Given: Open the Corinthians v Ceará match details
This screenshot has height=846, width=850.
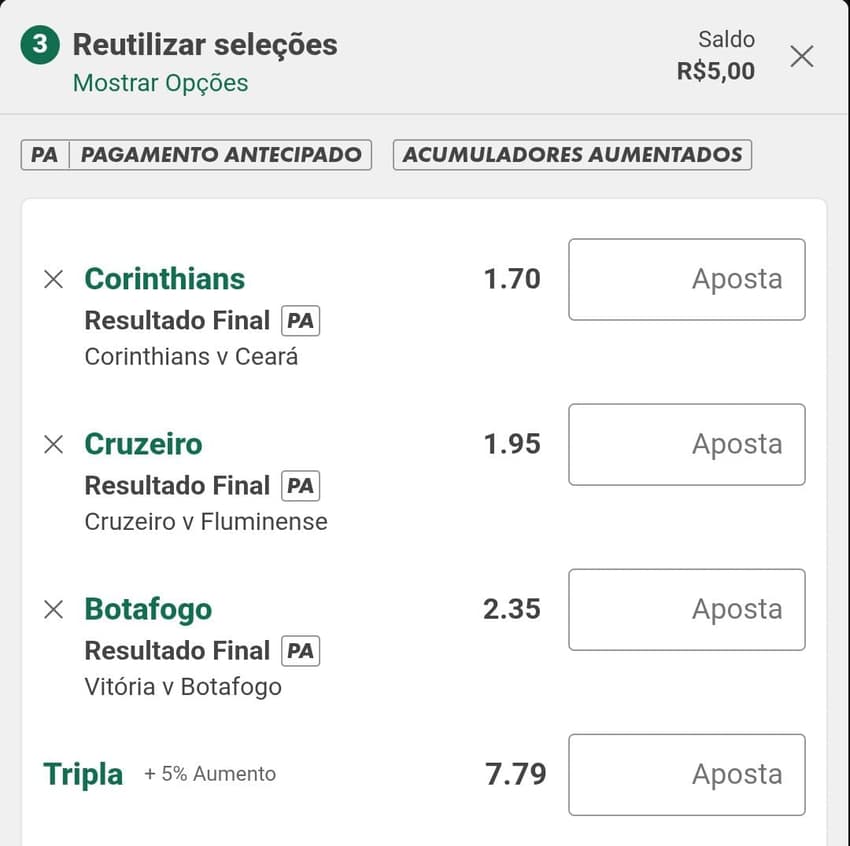Looking at the screenshot, I should point(191,356).
